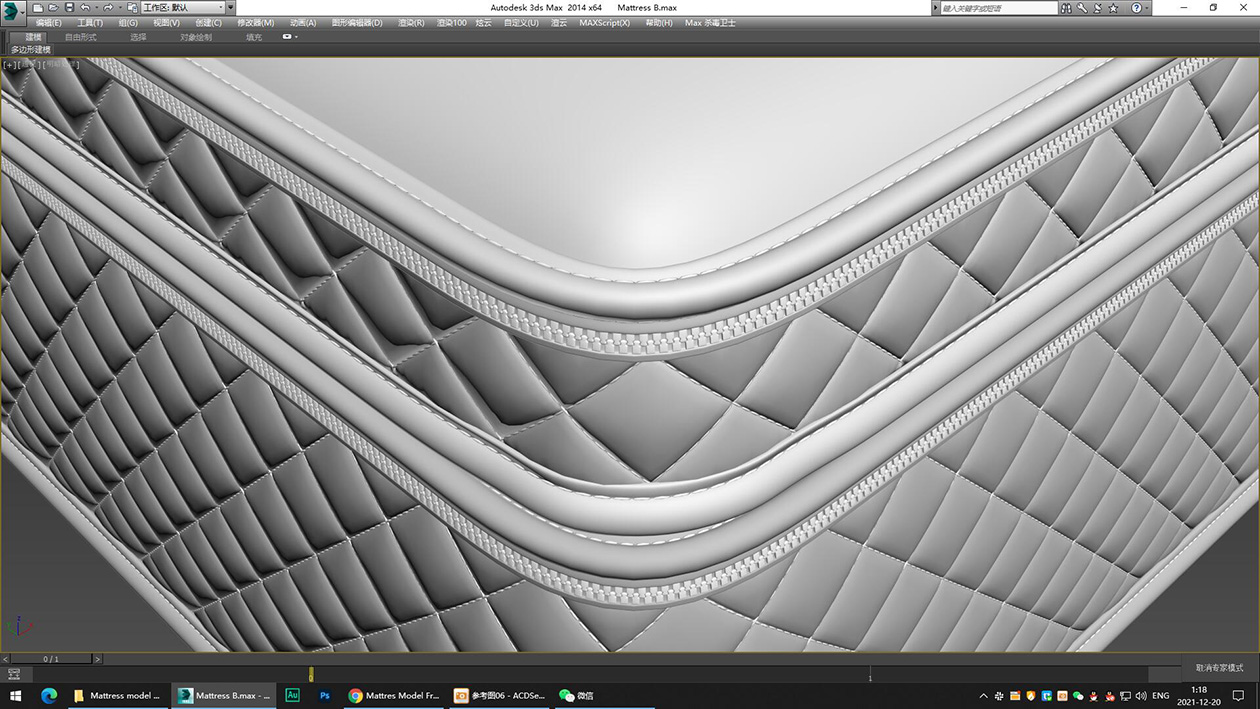Click the ENG language indicator

click(1161, 695)
